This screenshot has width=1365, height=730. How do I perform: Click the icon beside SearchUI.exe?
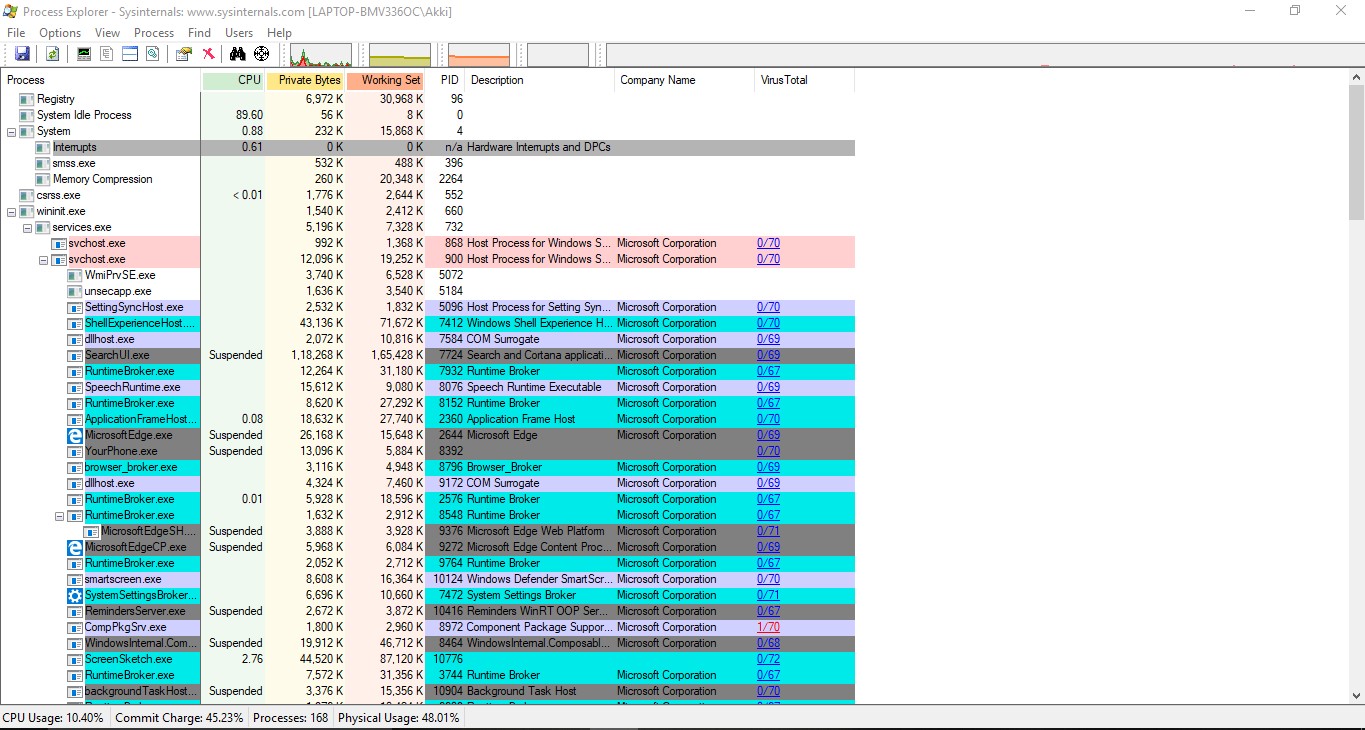click(x=75, y=355)
